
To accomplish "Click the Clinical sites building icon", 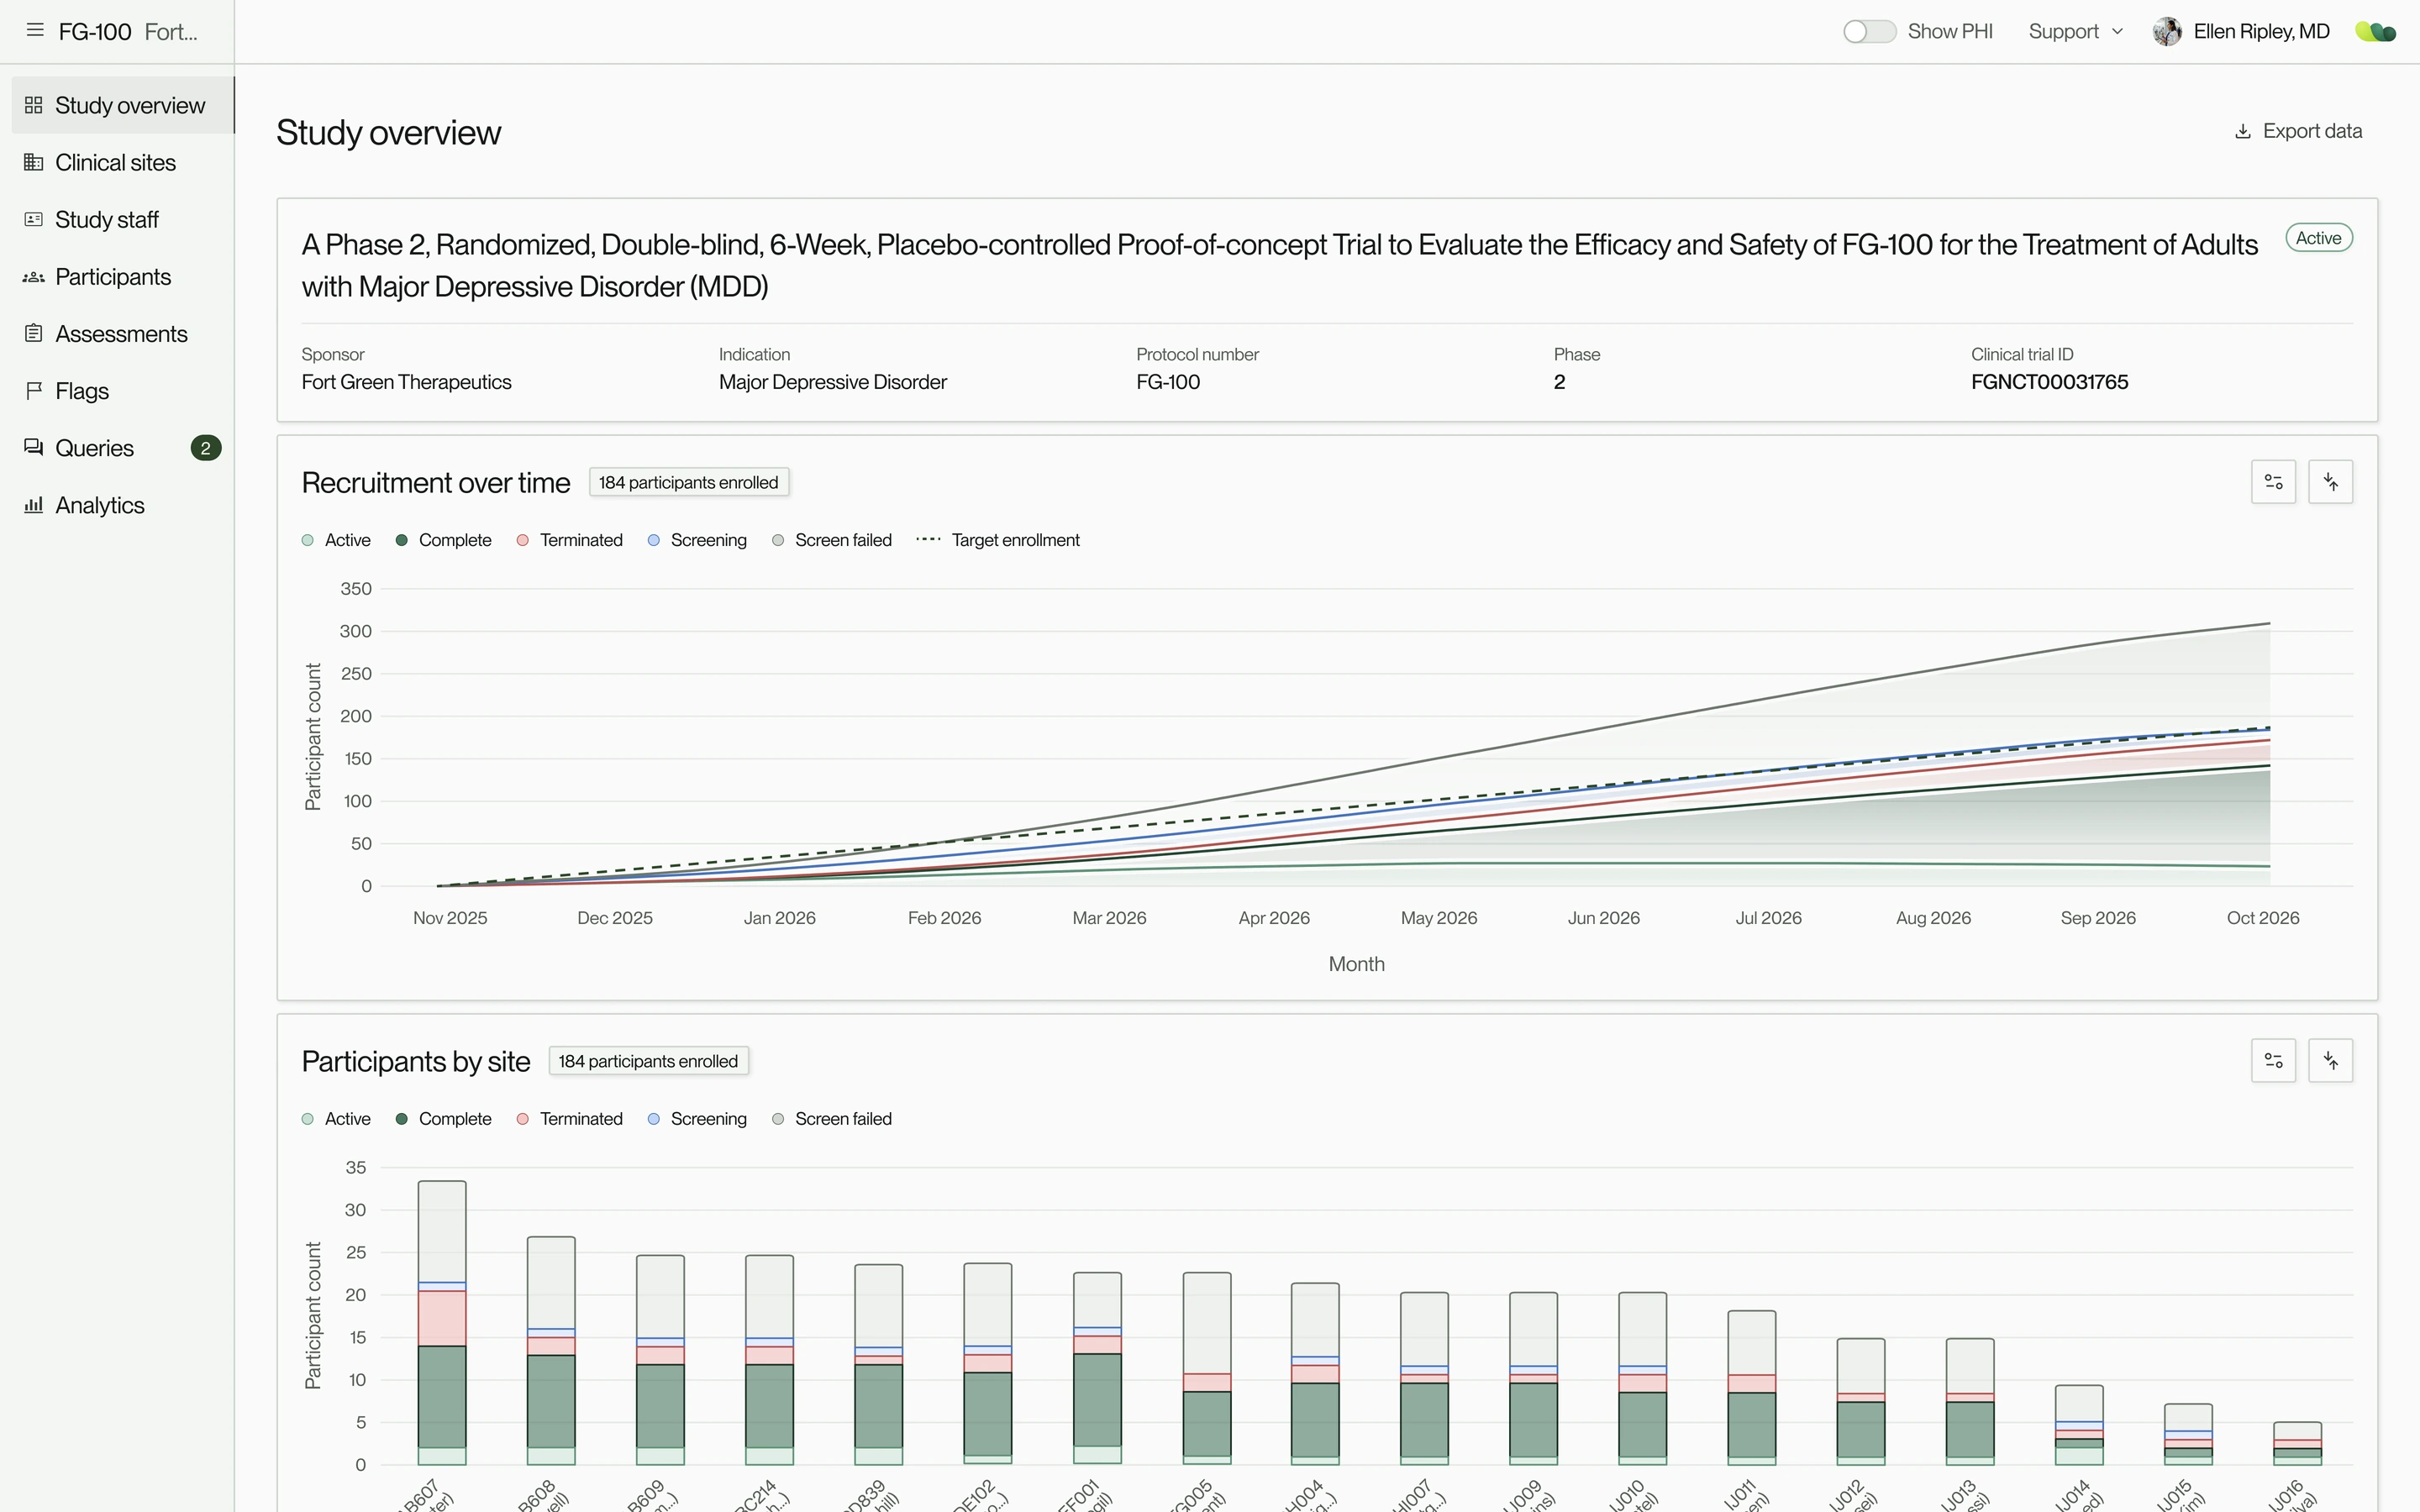I will tap(34, 162).
